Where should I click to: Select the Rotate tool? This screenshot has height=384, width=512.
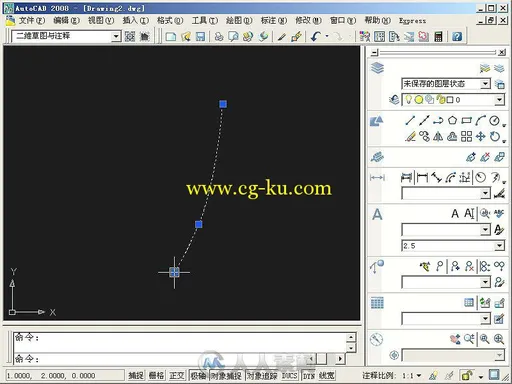click(494, 136)
